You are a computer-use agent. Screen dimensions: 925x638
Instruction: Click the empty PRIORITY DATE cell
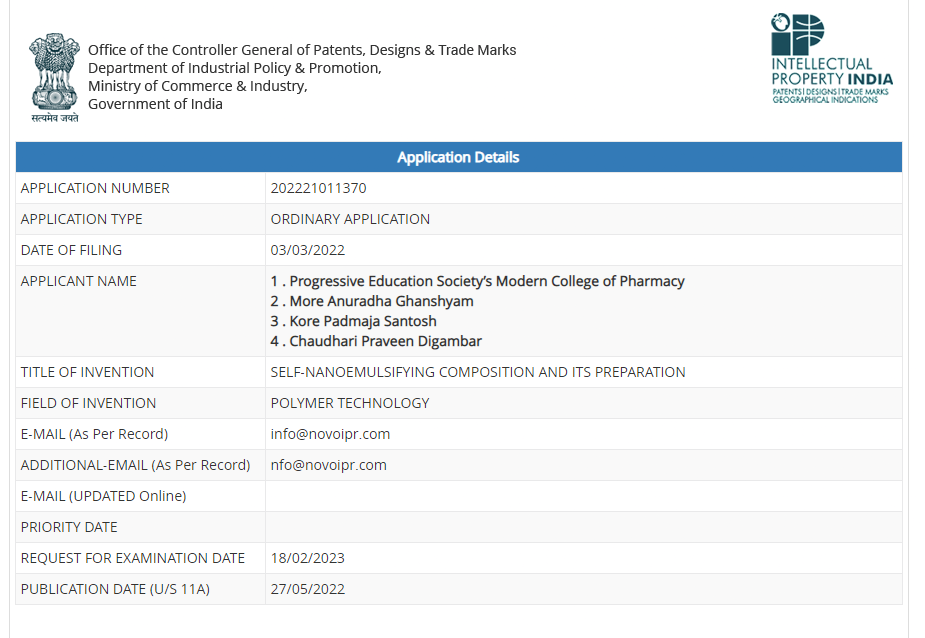(x=583, y=527)
